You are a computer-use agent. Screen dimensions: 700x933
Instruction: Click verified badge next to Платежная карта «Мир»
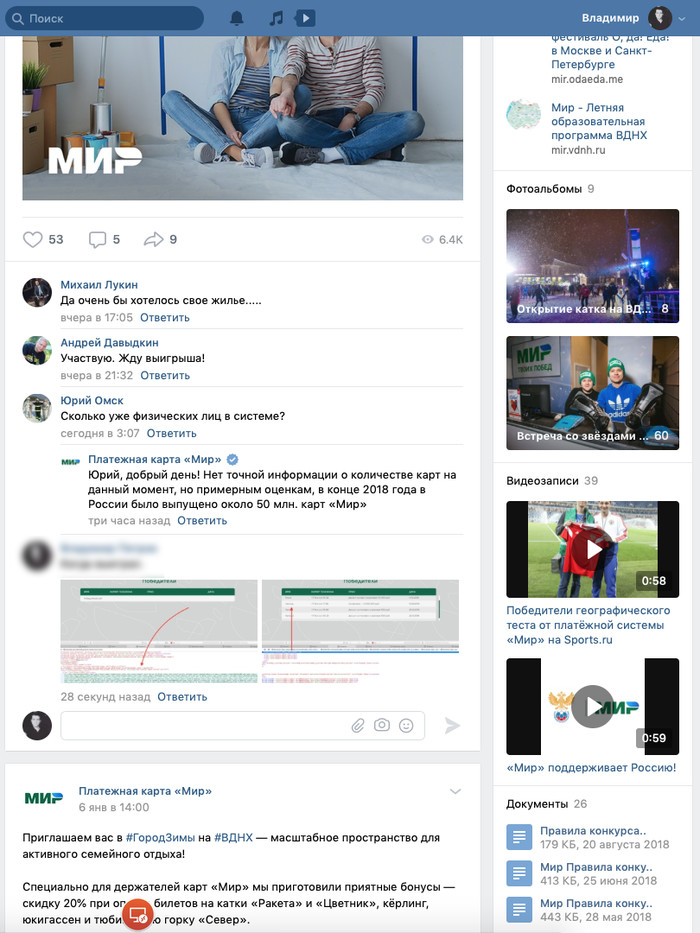pyautogui.click(x=233, y=459)
